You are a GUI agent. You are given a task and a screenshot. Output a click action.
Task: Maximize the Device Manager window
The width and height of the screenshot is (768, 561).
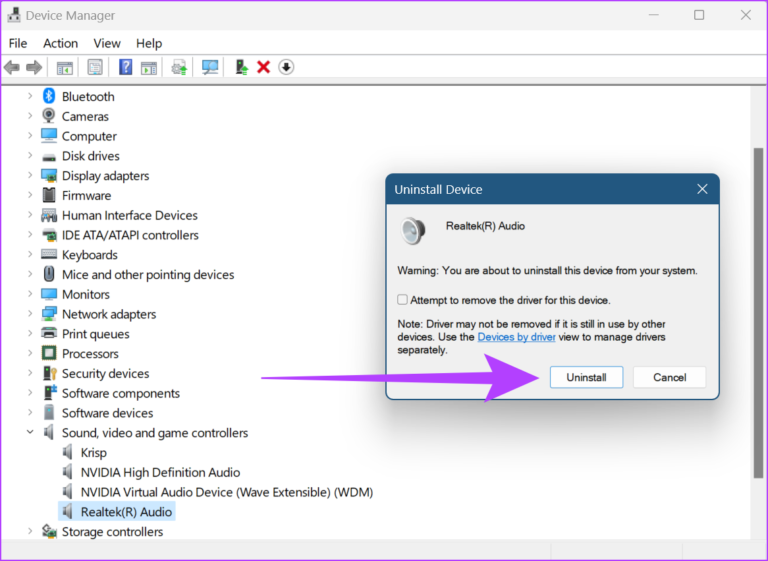pyautogui.click(x=699, y=15)
